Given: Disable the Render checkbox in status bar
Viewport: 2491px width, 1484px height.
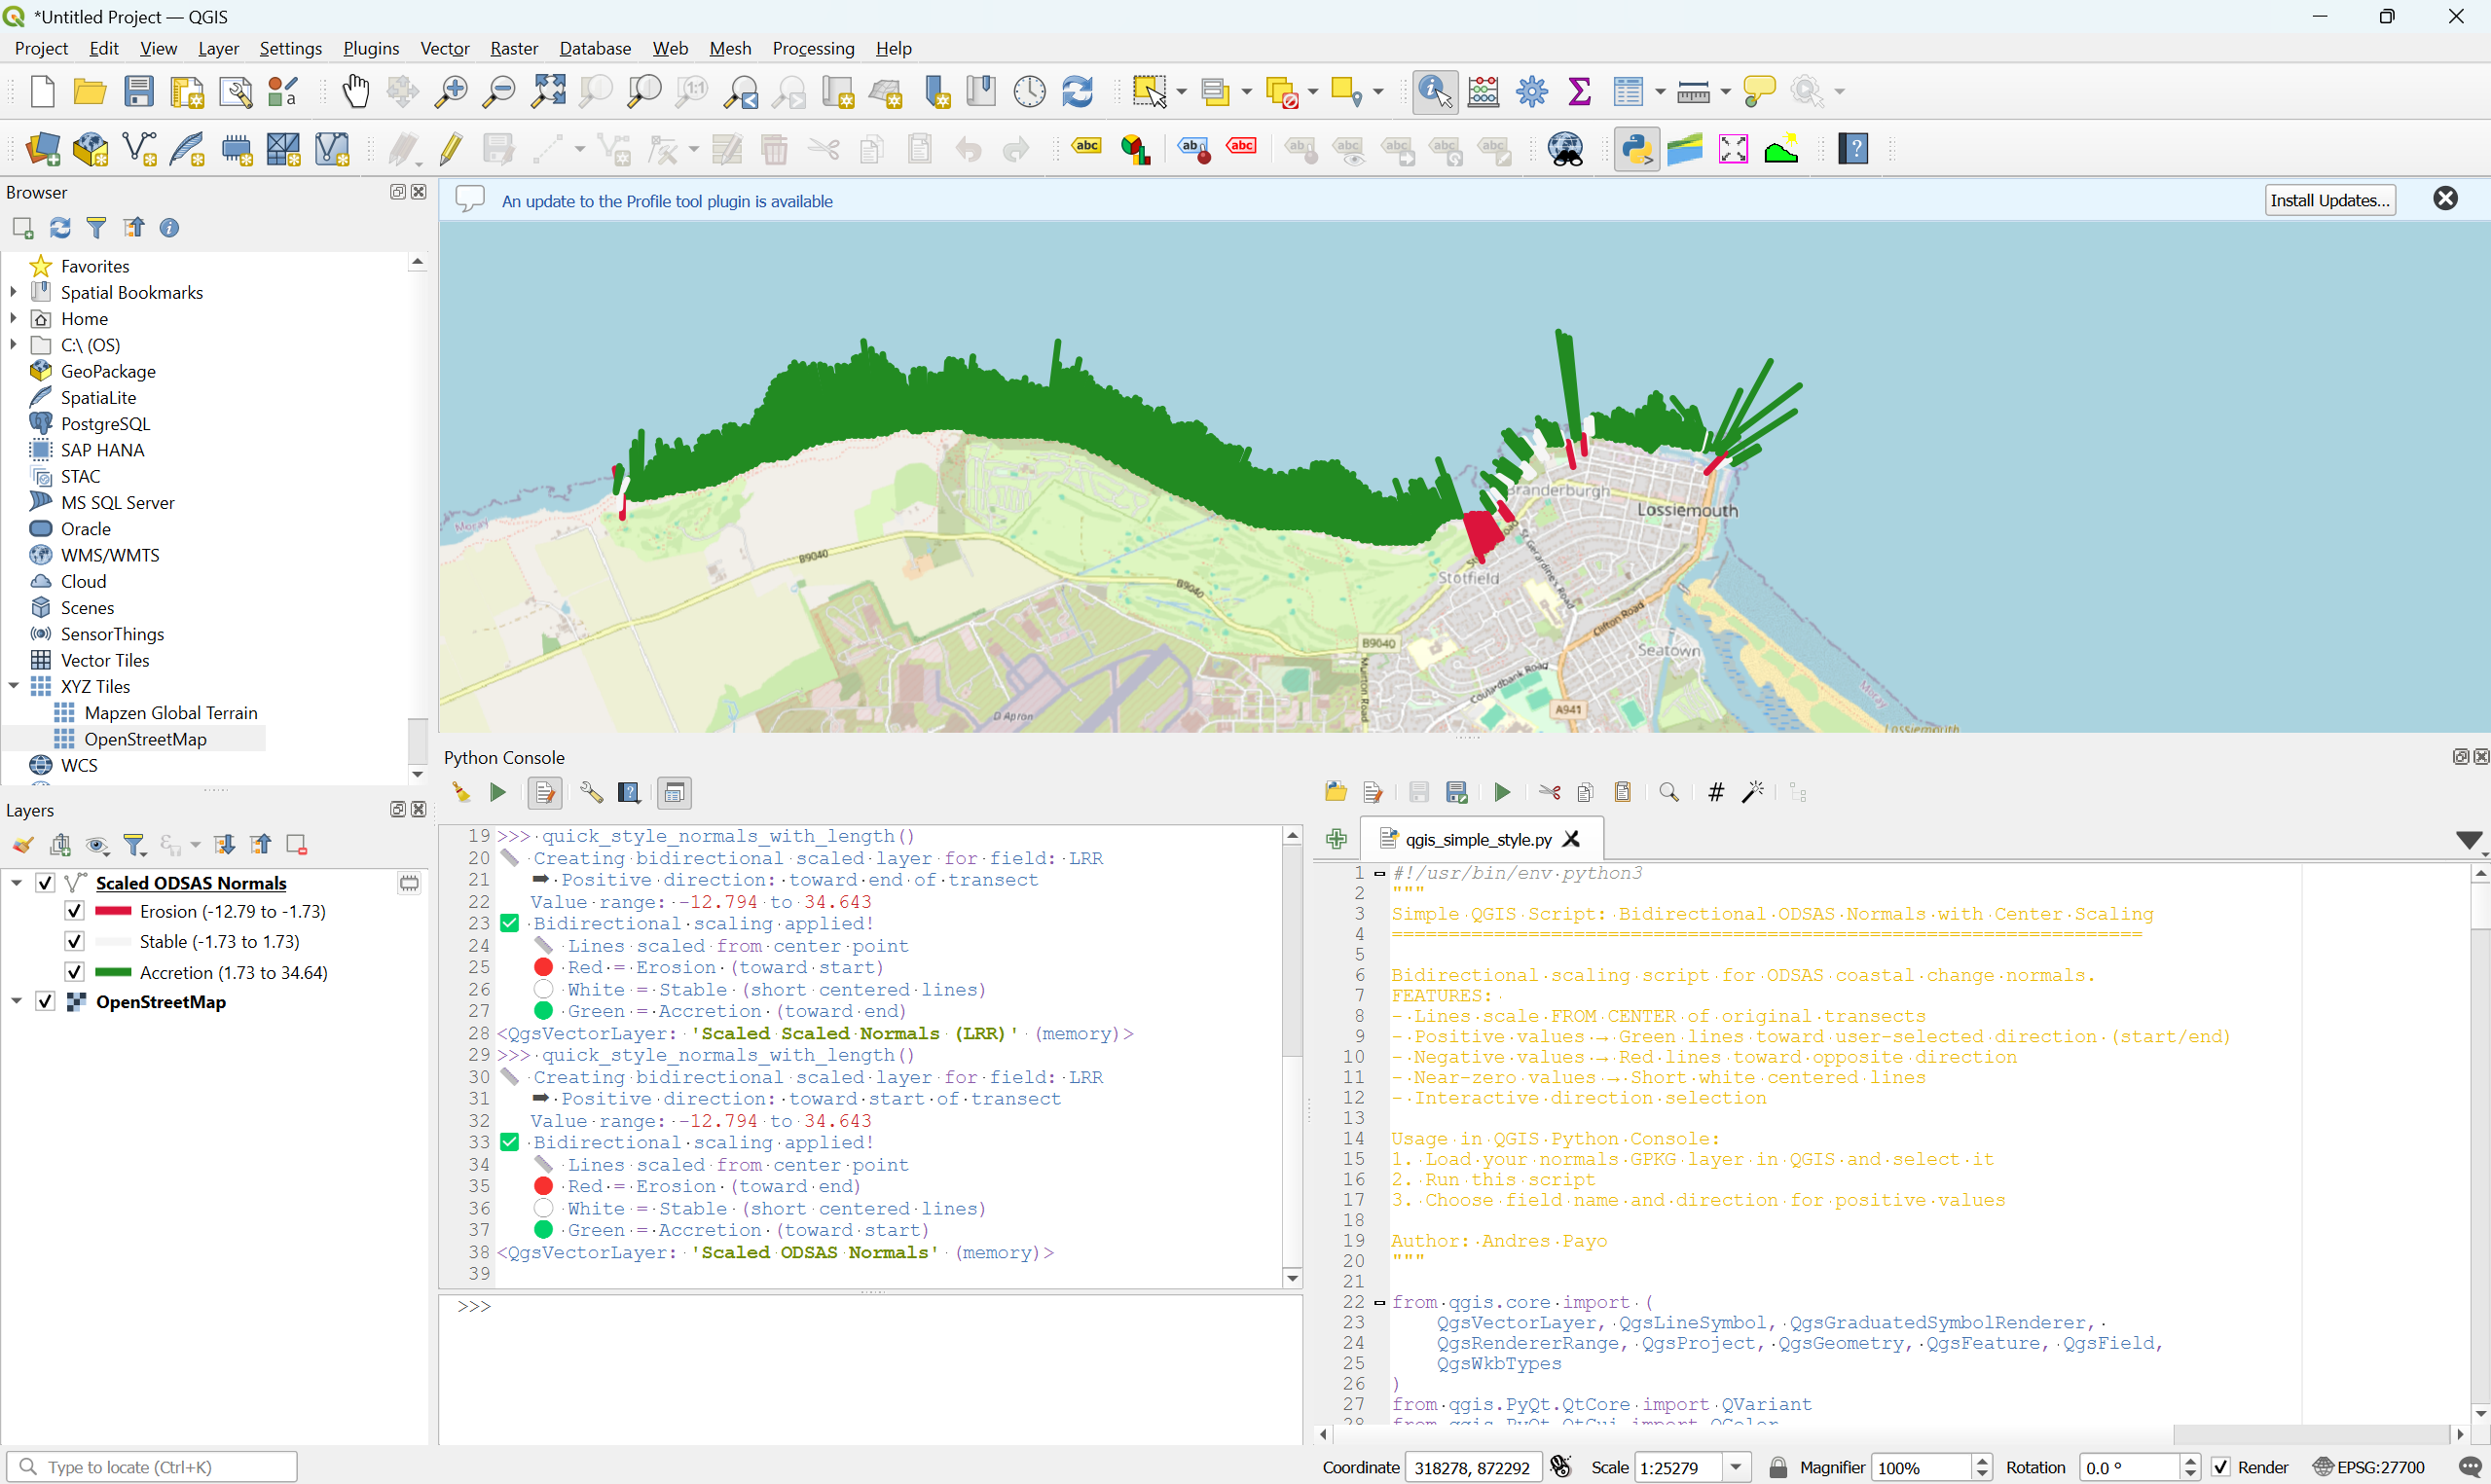Looking at the screenshot, I should pyautogui.click(x=2221, y=1467).
